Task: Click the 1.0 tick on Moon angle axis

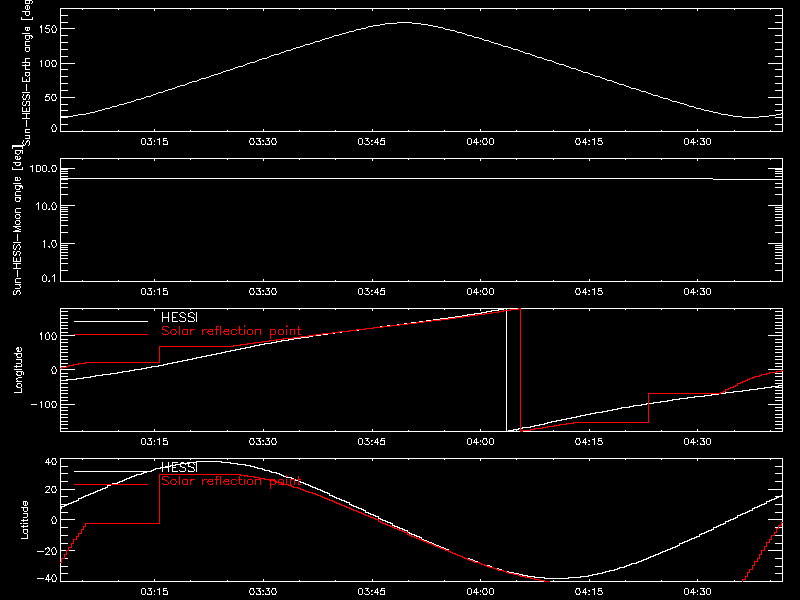Action: [49, 244]
